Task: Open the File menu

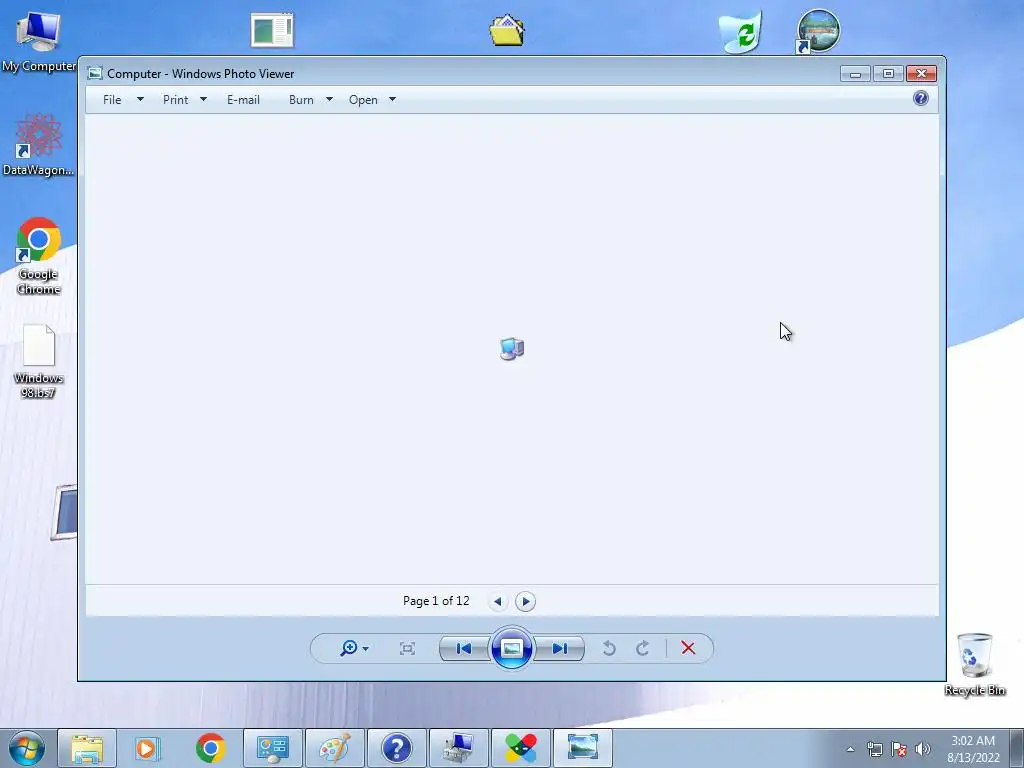Action: 112,100
